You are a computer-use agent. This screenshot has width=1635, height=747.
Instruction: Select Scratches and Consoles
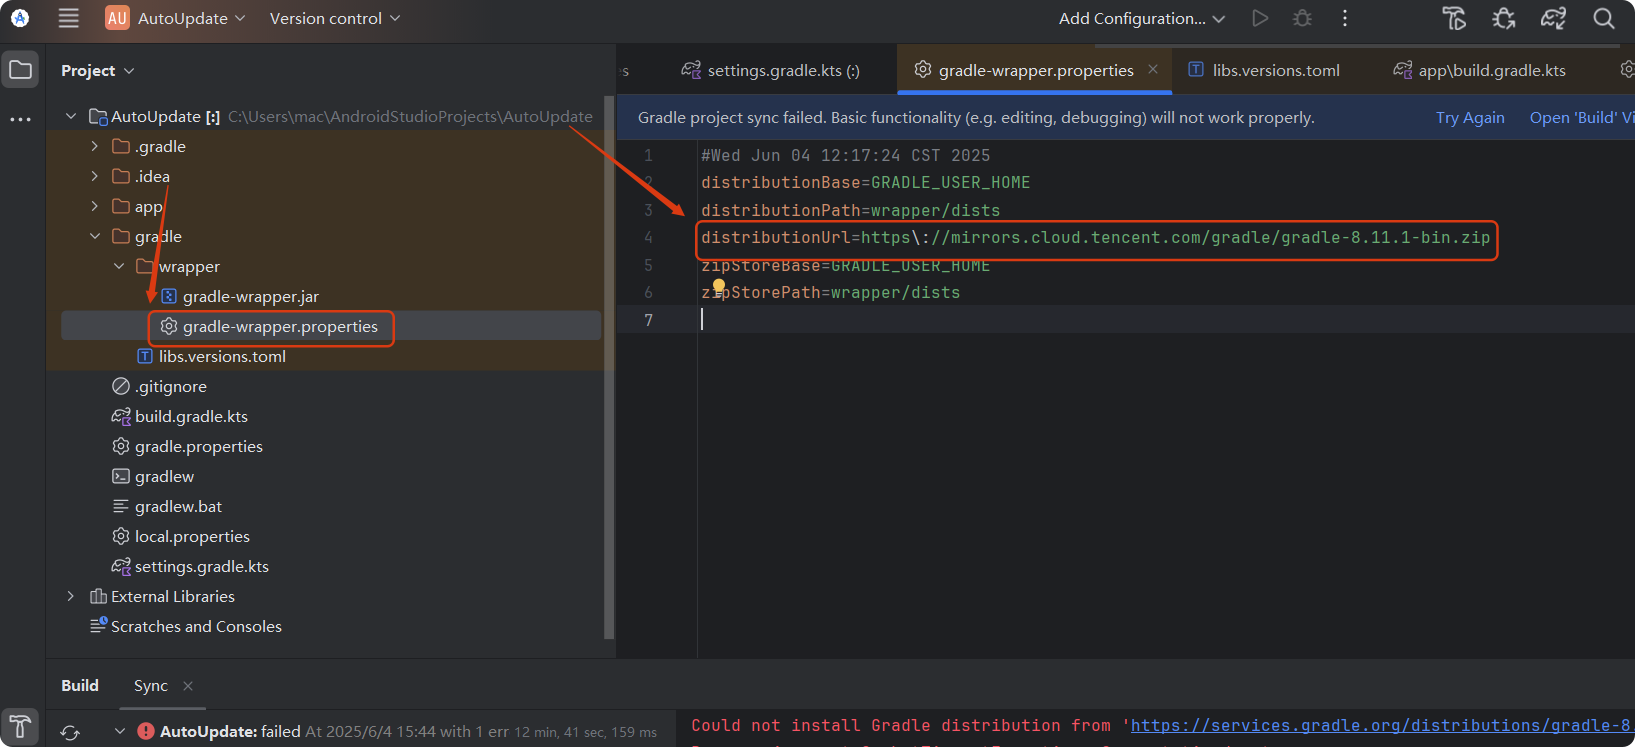[196, 626]
